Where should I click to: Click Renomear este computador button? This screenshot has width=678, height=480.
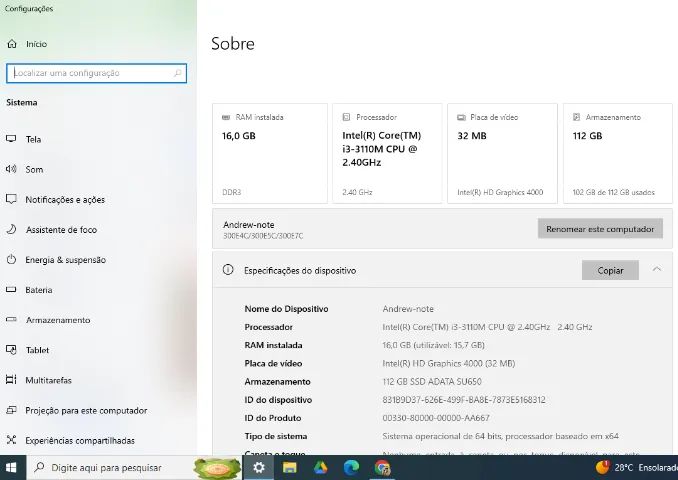pos(600,229)
